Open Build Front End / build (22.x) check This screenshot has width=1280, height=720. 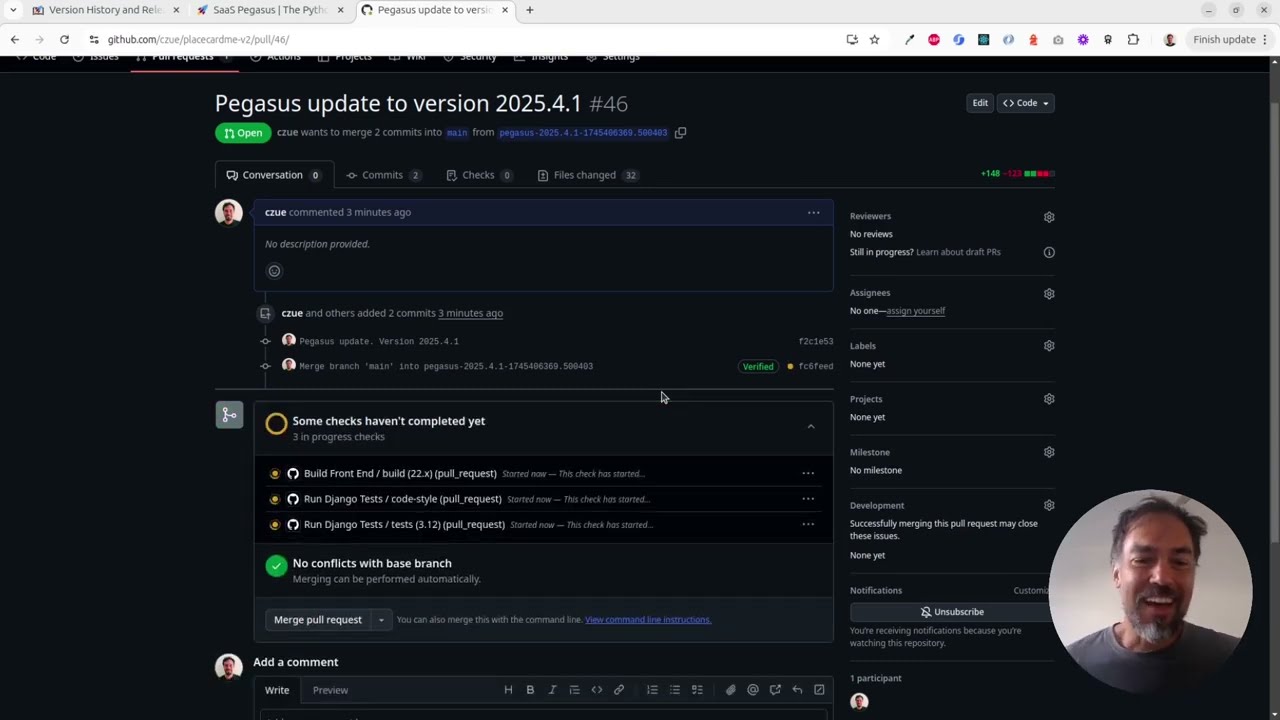tap(400, 474)
